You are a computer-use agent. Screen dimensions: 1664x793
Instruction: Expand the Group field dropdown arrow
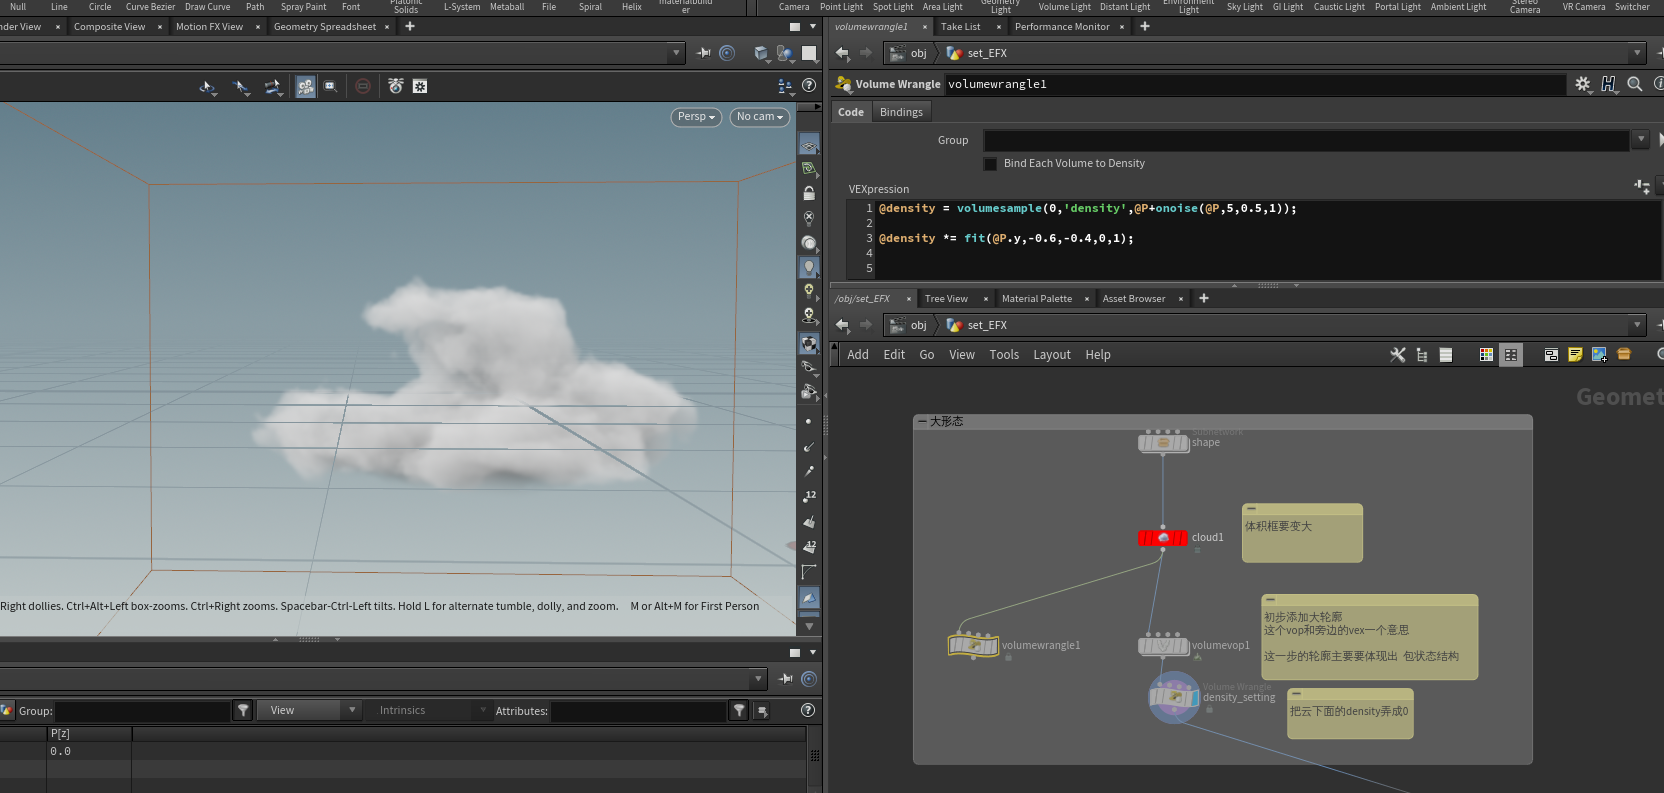tap(1640, 140)
